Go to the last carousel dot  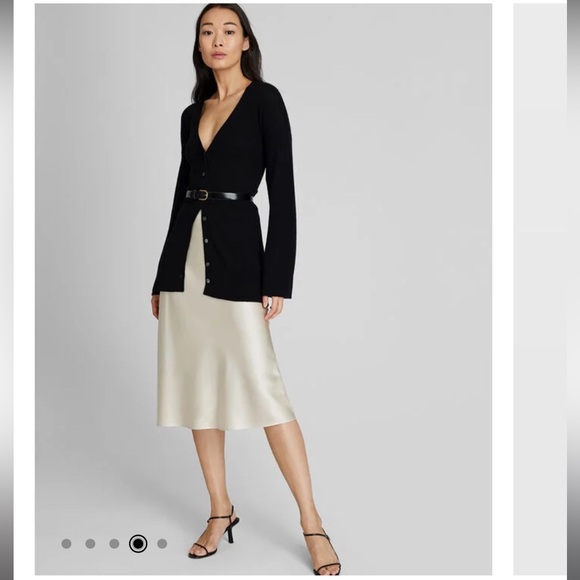(162, 543)
